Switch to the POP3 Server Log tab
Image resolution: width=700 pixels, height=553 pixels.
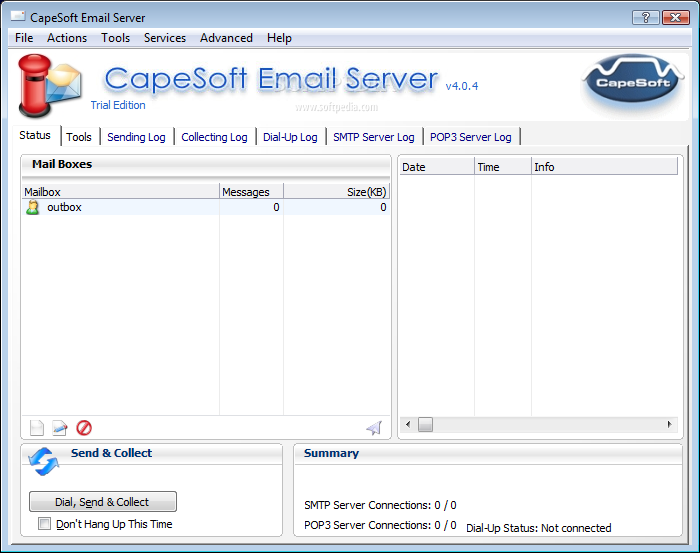coord(471,137)
